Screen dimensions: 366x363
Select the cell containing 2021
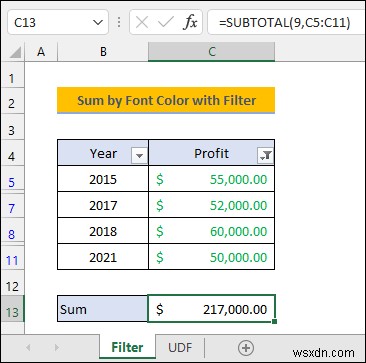(103, 257)
